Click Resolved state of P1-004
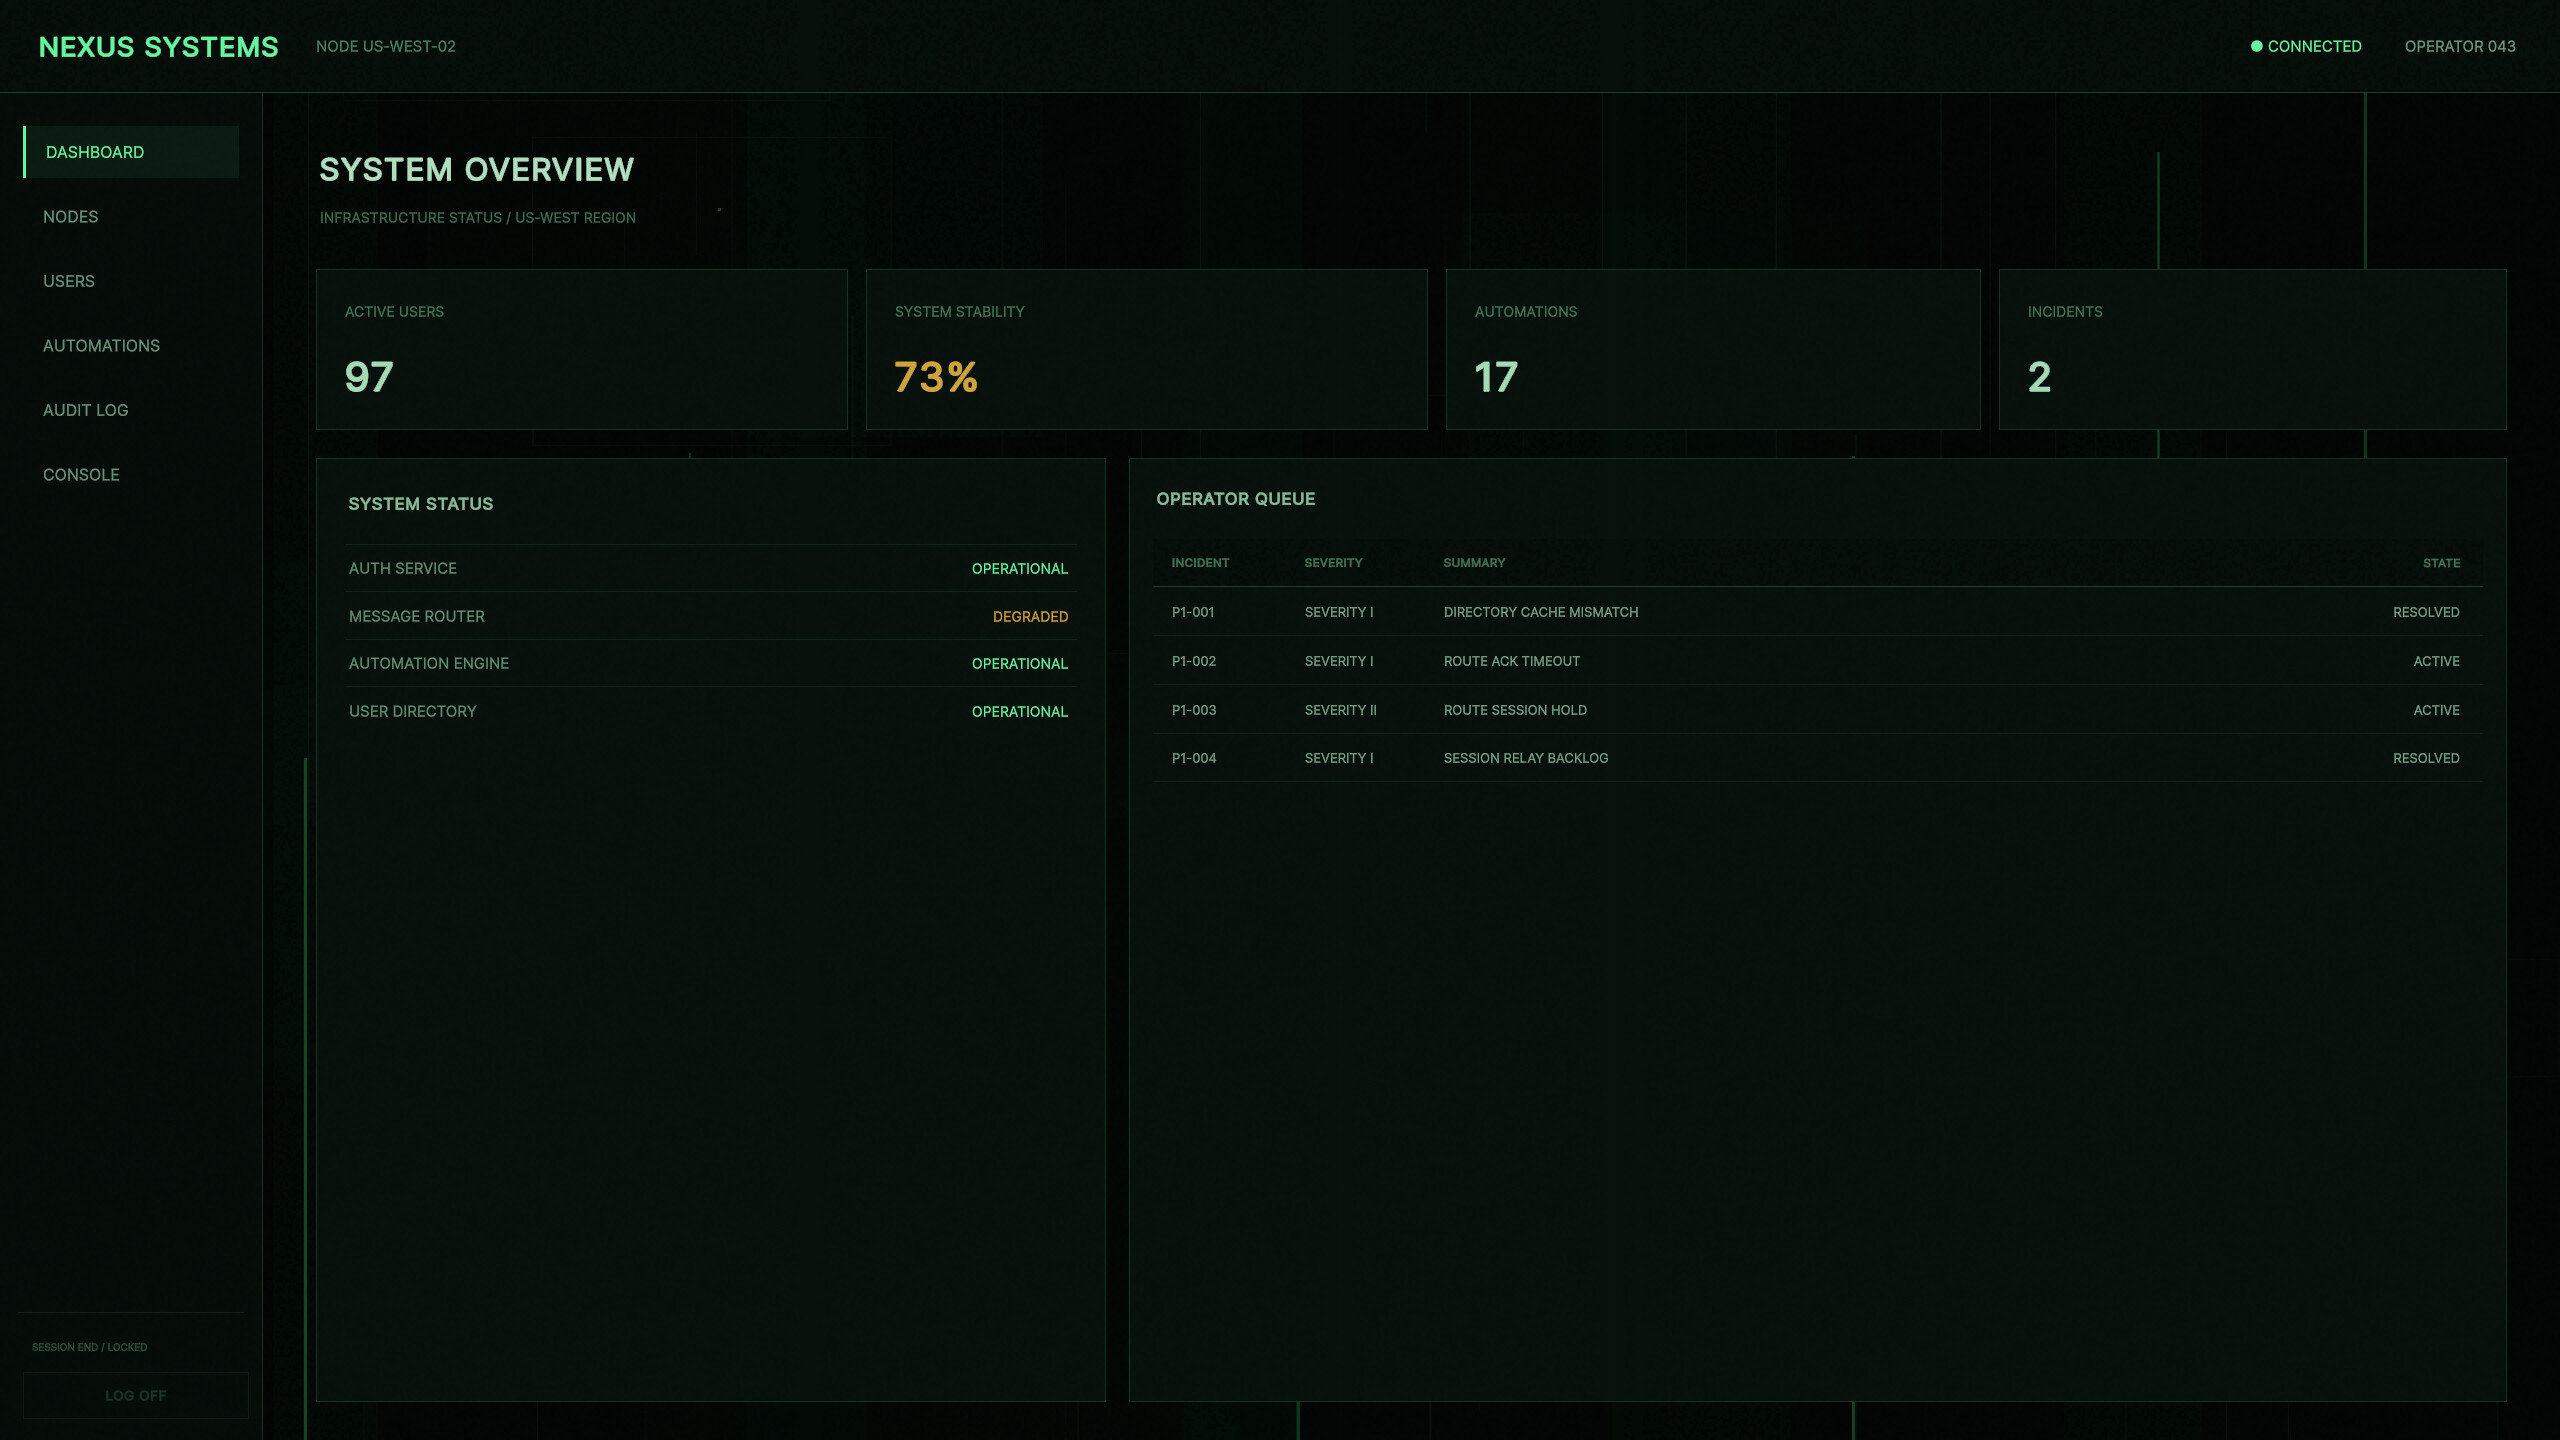Viewport: 2560px width, 1440px height. point(2426,758)
